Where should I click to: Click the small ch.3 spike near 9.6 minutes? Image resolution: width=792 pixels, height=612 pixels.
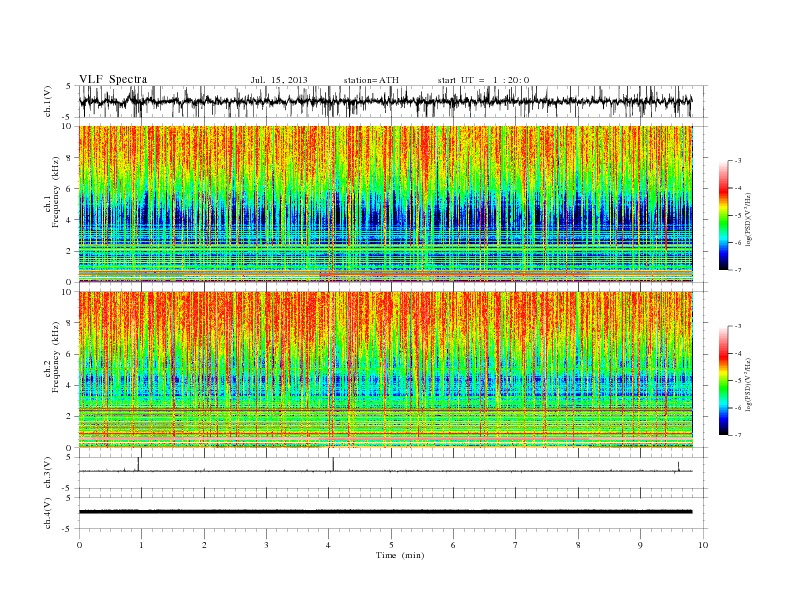[678, 467]
